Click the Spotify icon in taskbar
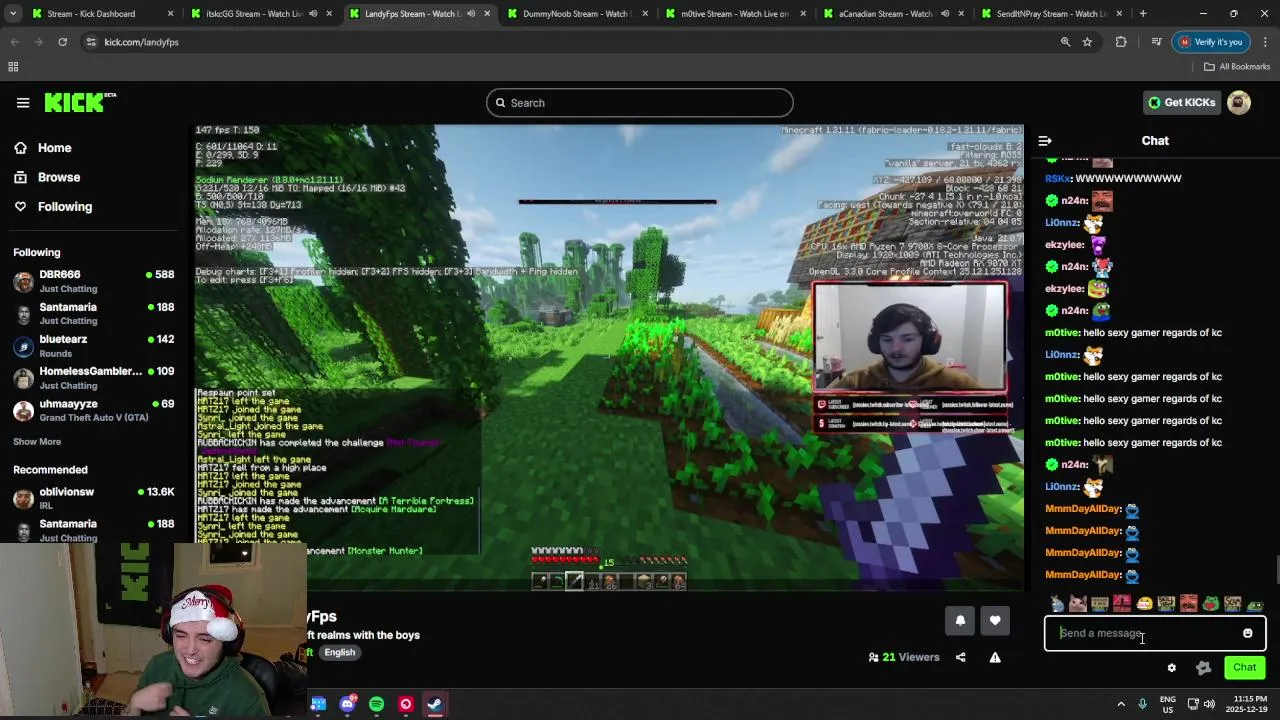Image resolution: width=1280 pixels, height=720 pixels. tap(376, 704)
